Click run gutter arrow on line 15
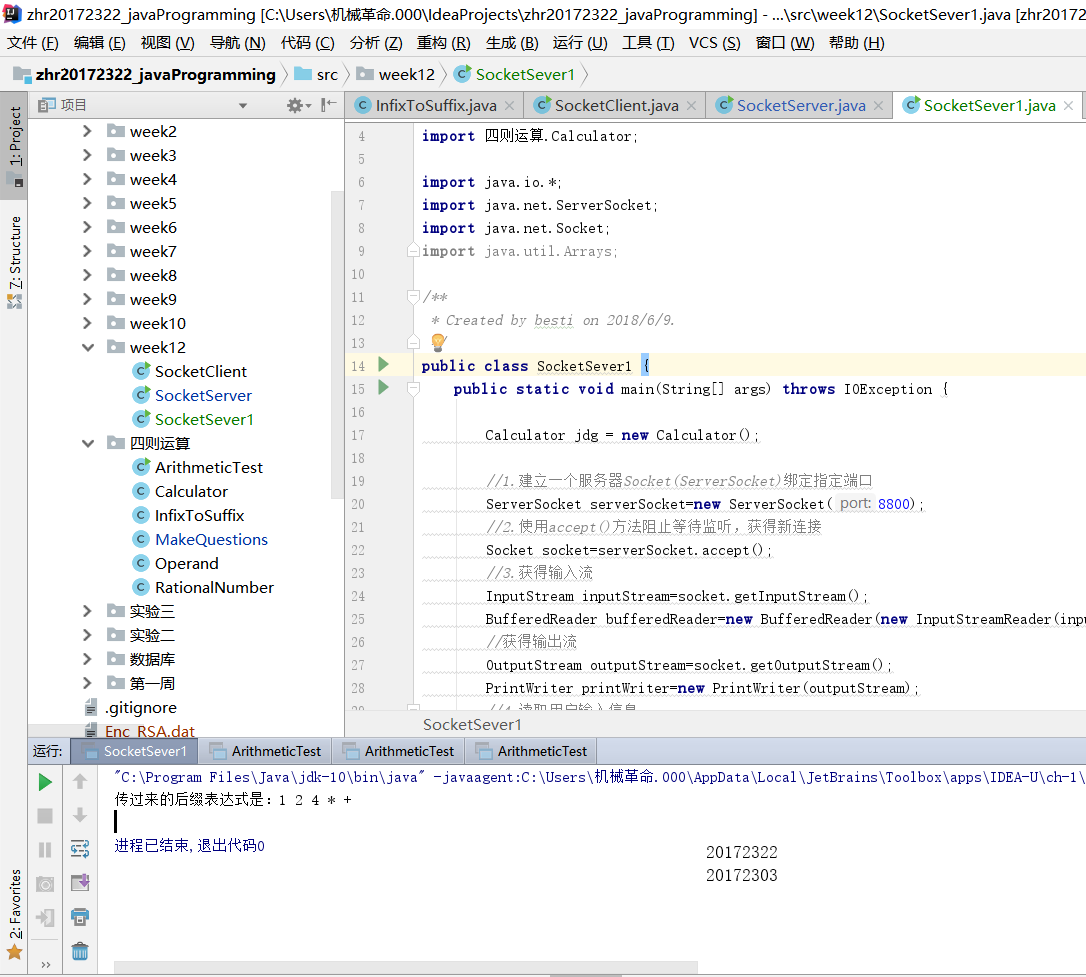1086x977 pixels. [x=383, y=387]
